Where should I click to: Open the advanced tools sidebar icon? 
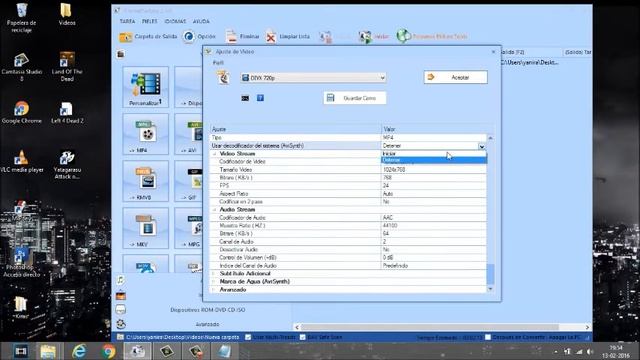click(x=120, y=324)
